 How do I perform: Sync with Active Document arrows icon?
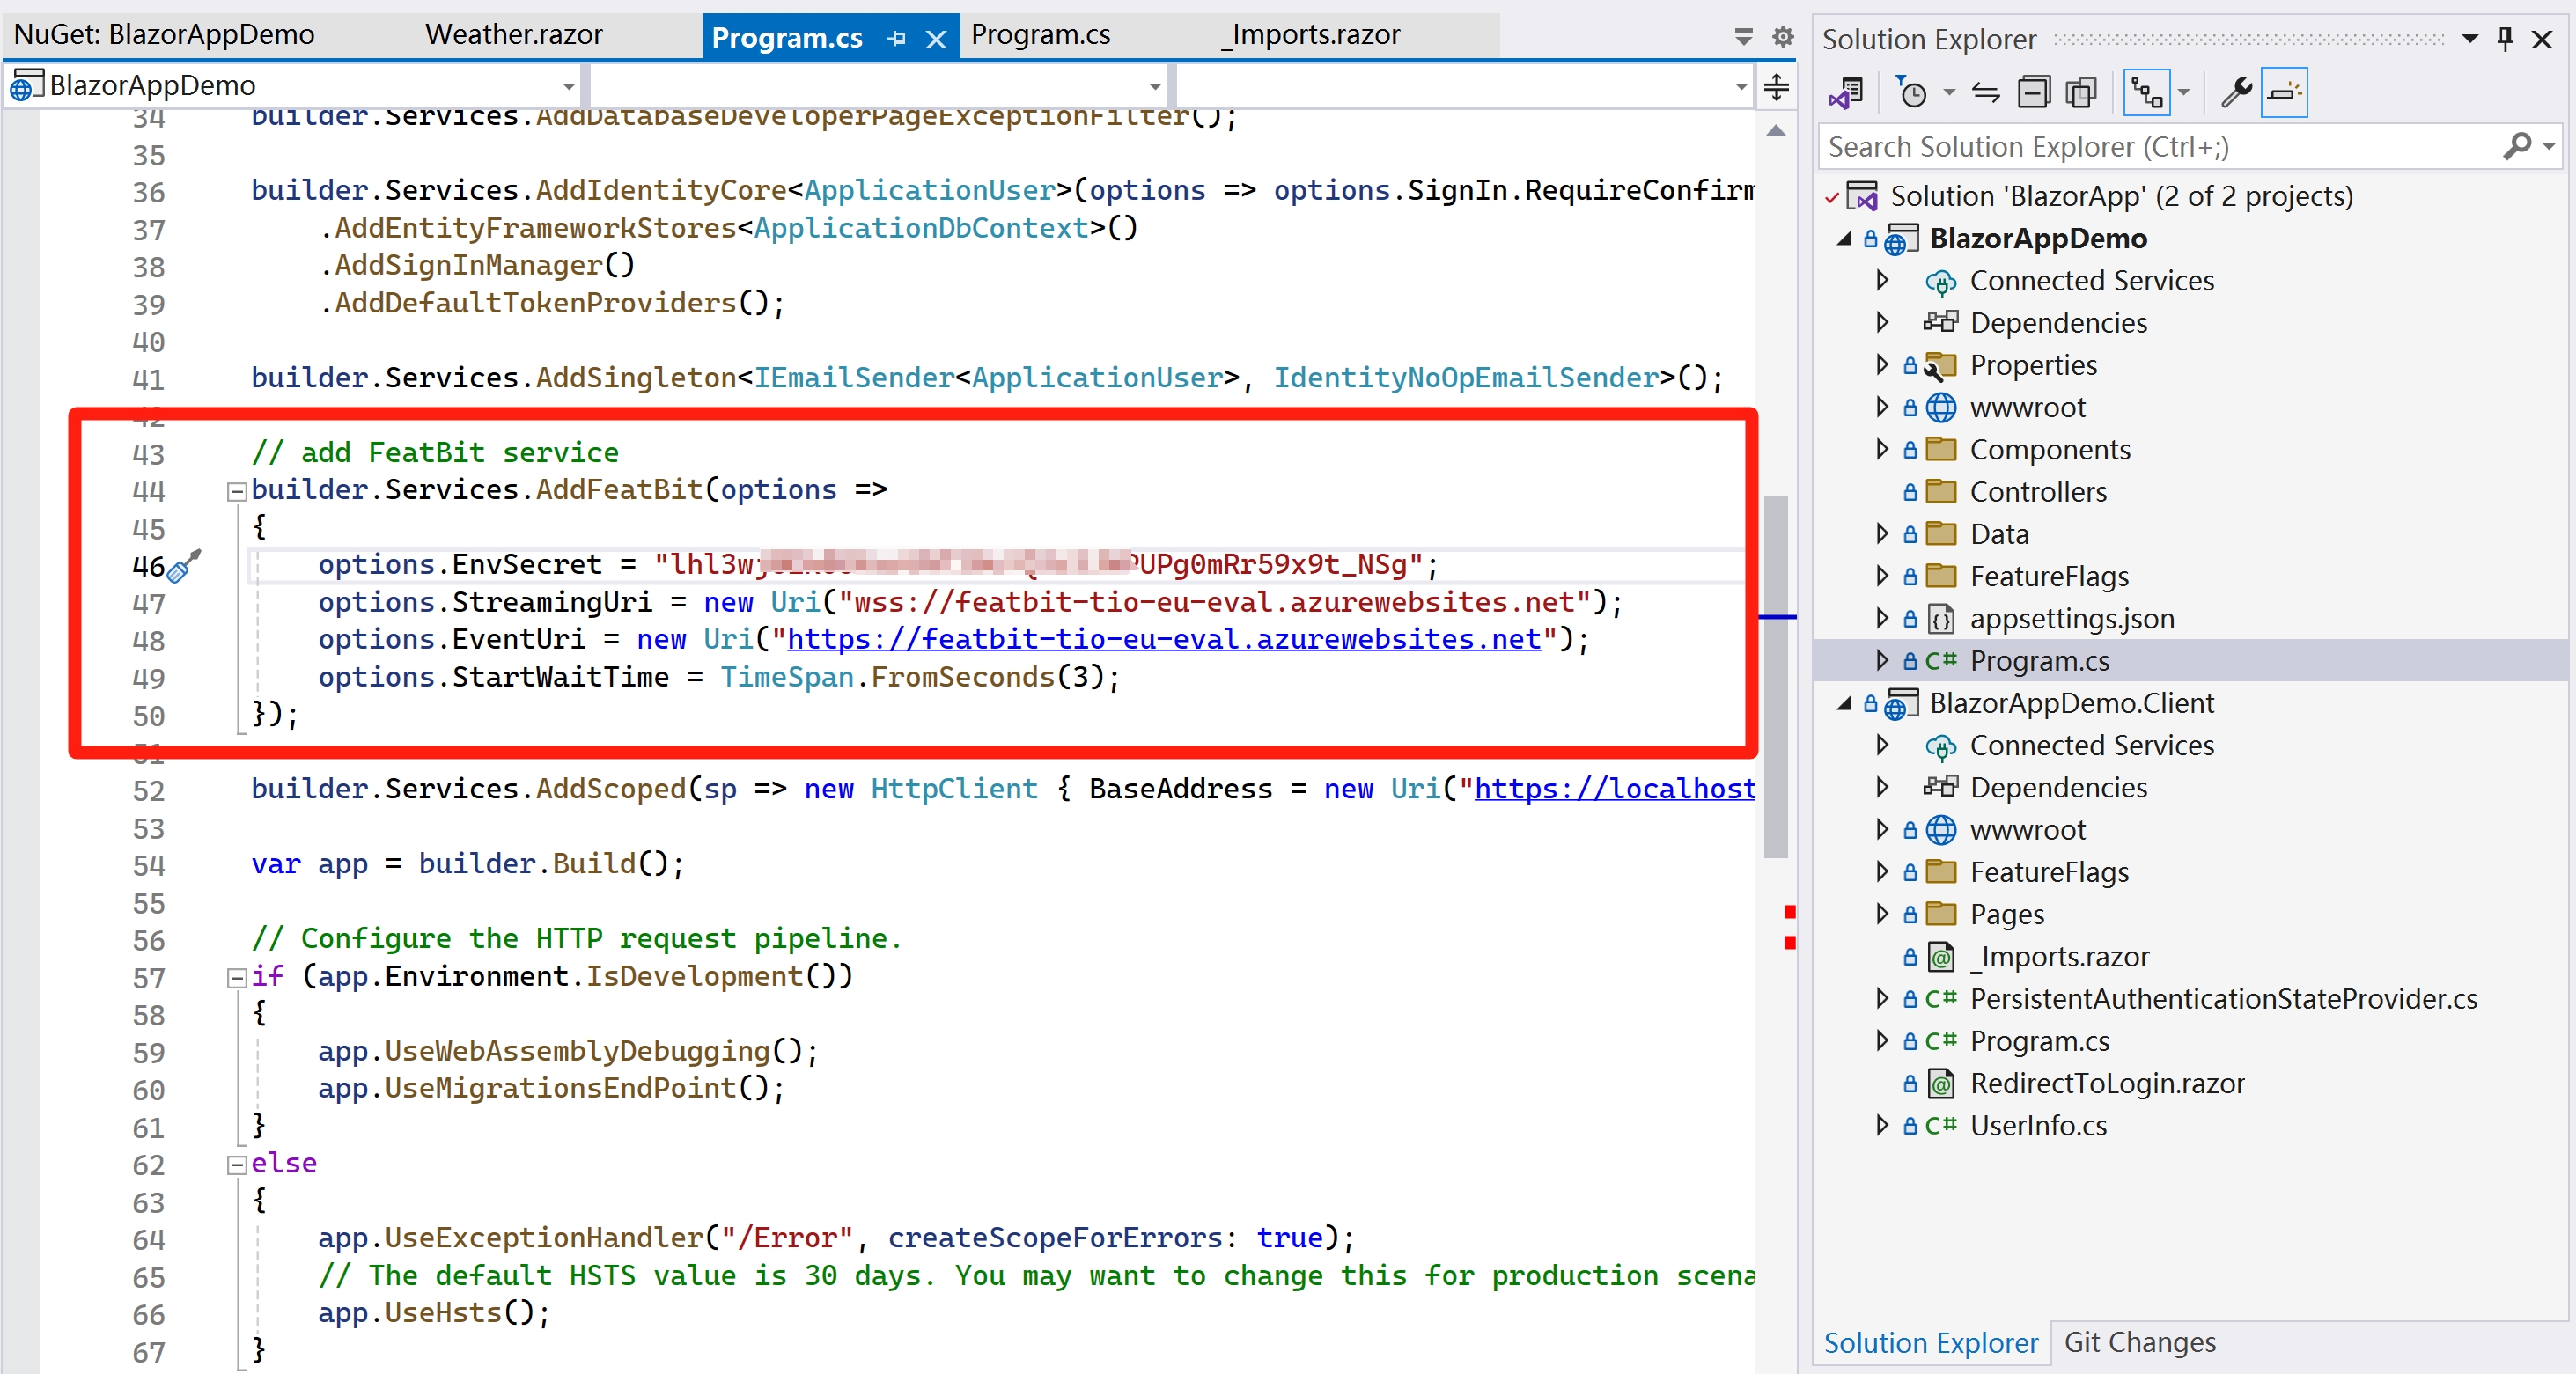tap(1986, 93)
